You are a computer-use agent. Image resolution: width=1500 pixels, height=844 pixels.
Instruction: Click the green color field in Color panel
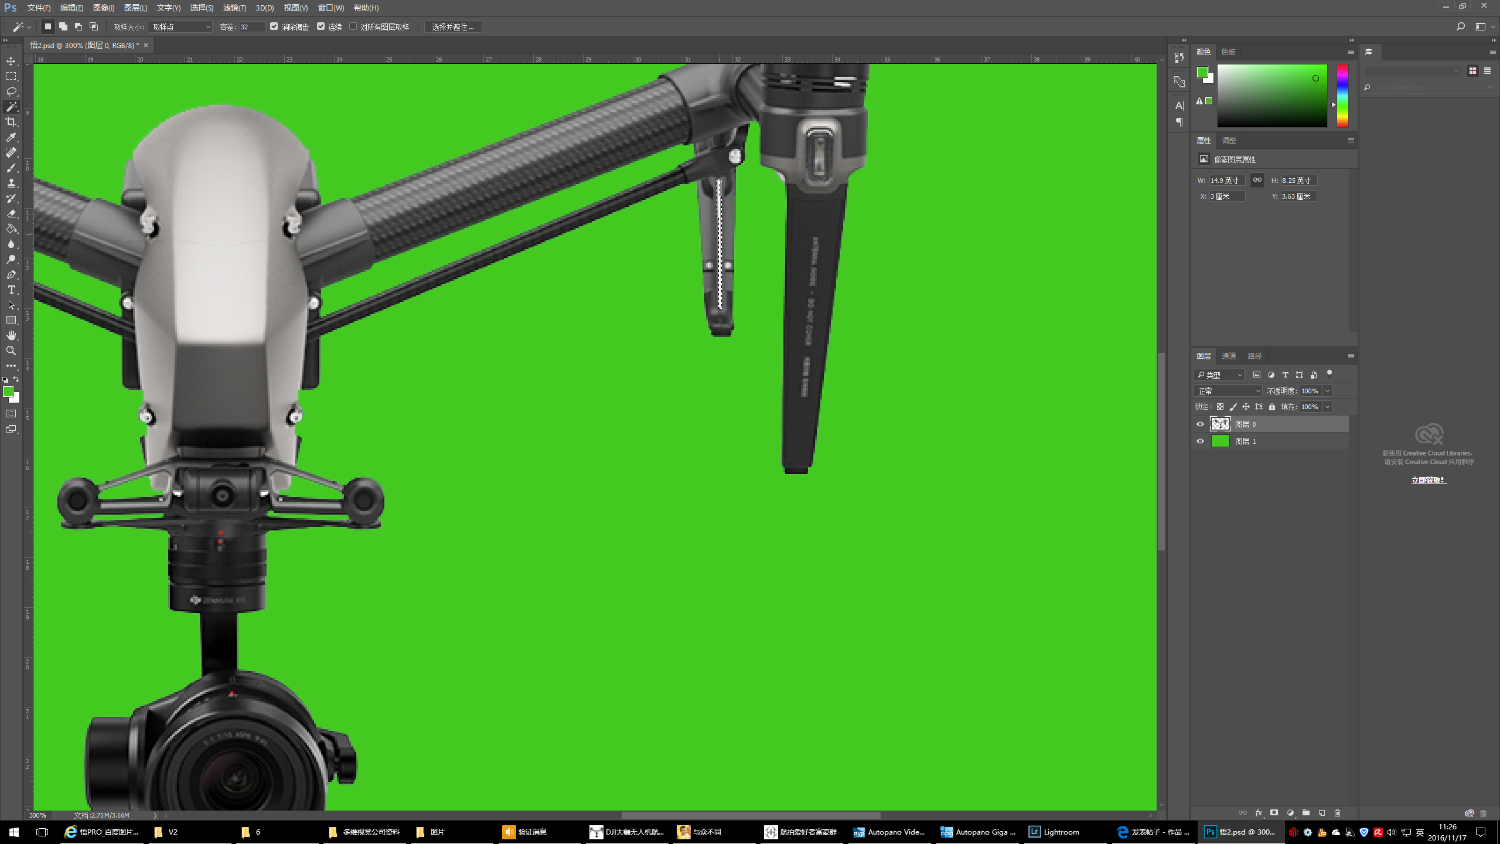tap(1272, 96)
